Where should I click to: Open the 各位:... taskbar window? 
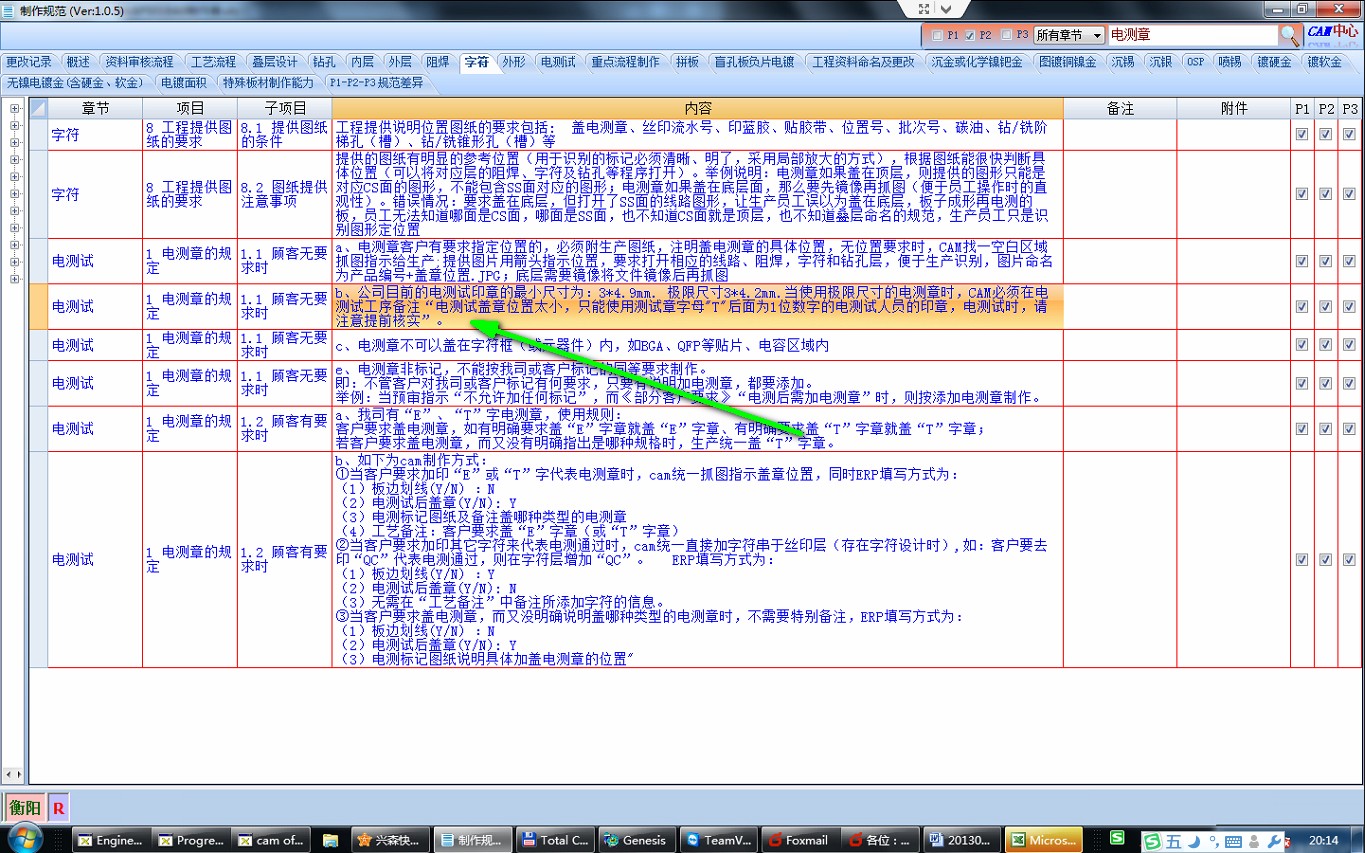point(878,840)
